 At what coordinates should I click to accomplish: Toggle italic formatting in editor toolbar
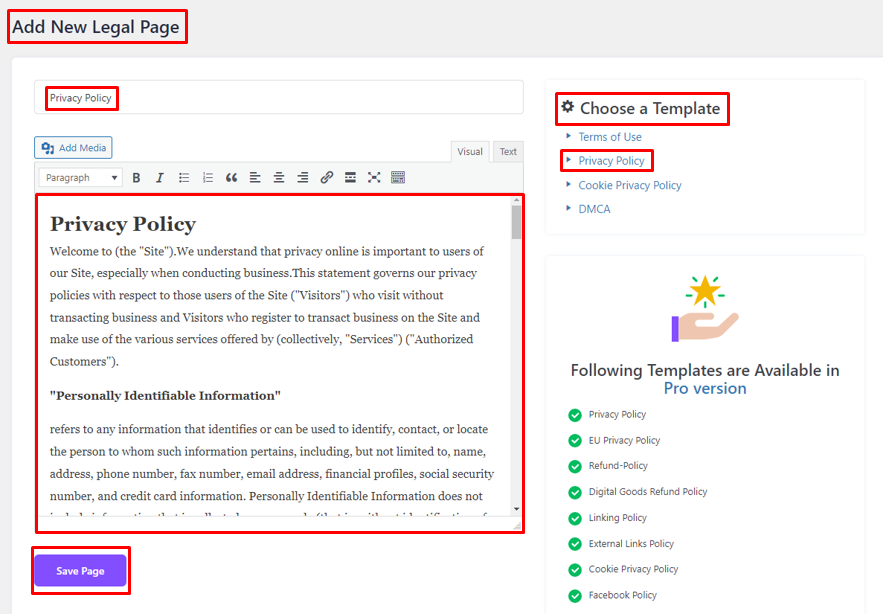point(160,178)
